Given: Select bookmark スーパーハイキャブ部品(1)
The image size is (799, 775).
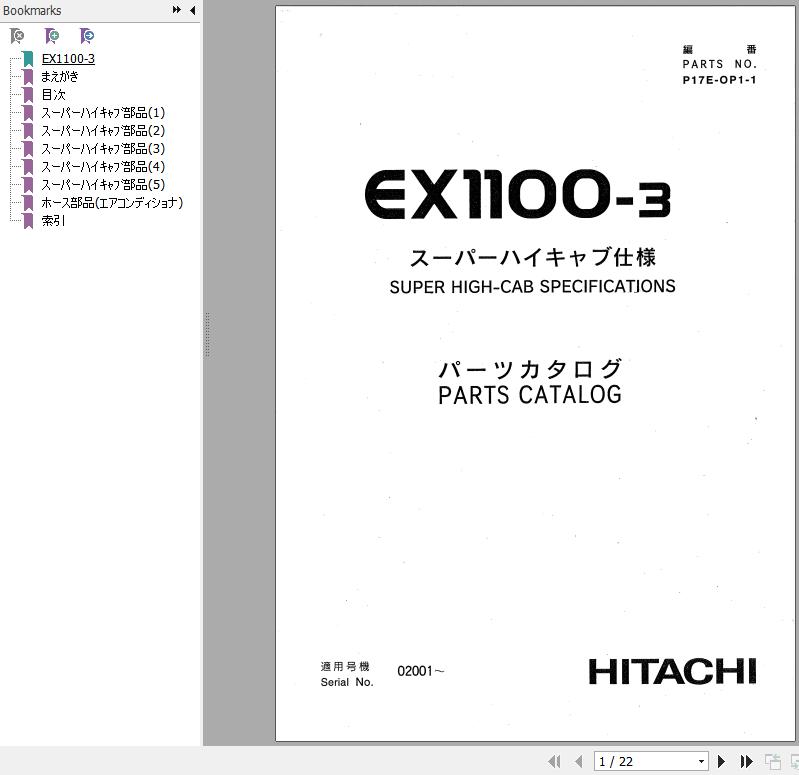Looking at the screenshot, I should click(103, 113).
